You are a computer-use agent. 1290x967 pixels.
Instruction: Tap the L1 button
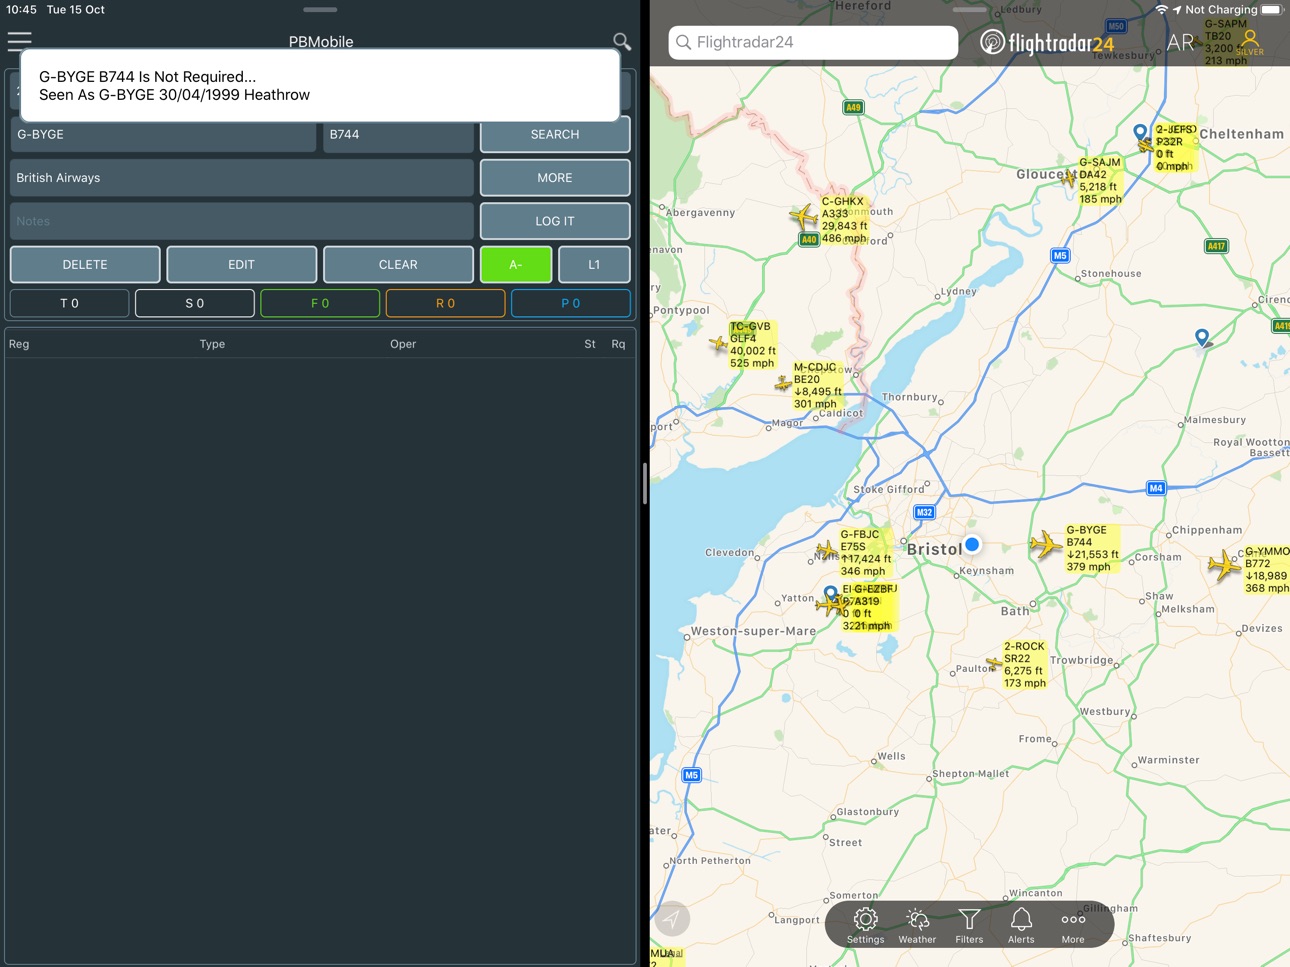click(x=594, y=265)
